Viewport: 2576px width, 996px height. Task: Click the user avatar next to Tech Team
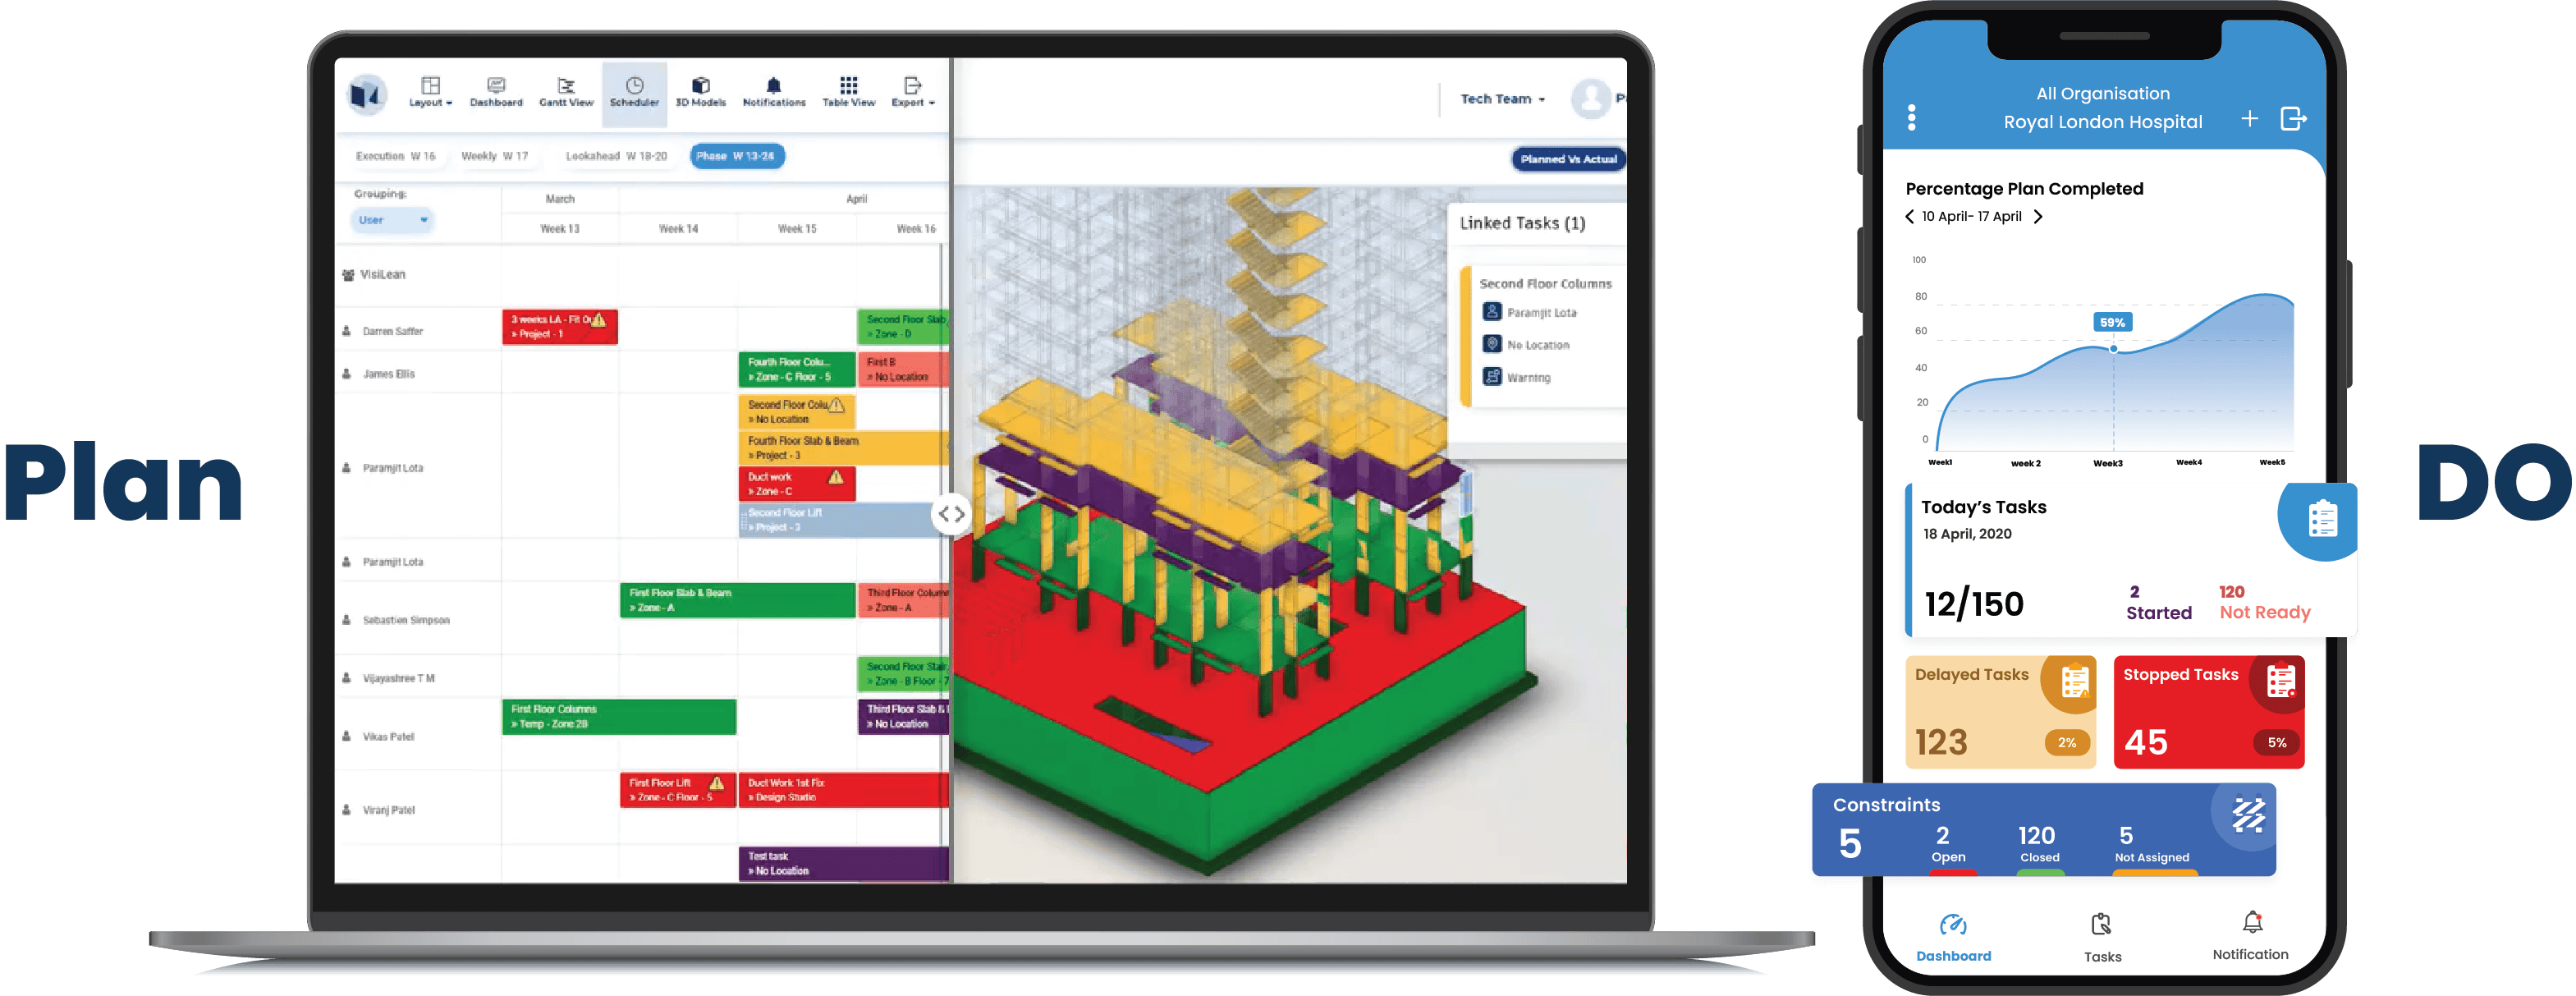point(1590,98)
